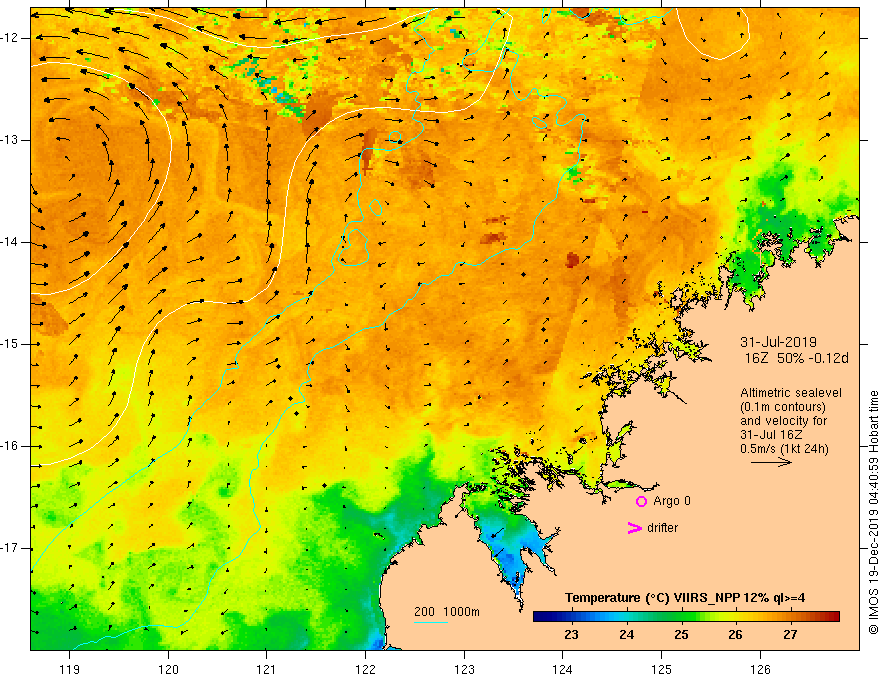Click longitude axis label 119

click(70, 669)
